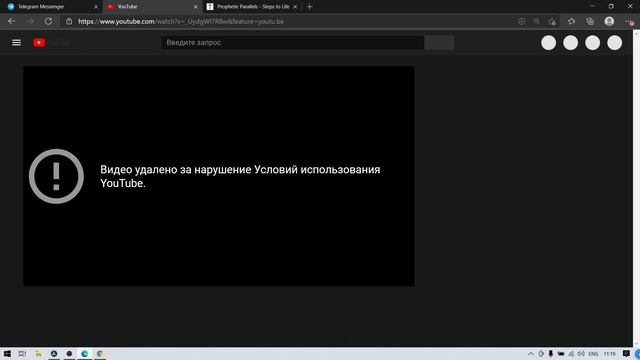Open the browser profile avatar
Screen dimensions: 640x360
click(x=609, y=21)
